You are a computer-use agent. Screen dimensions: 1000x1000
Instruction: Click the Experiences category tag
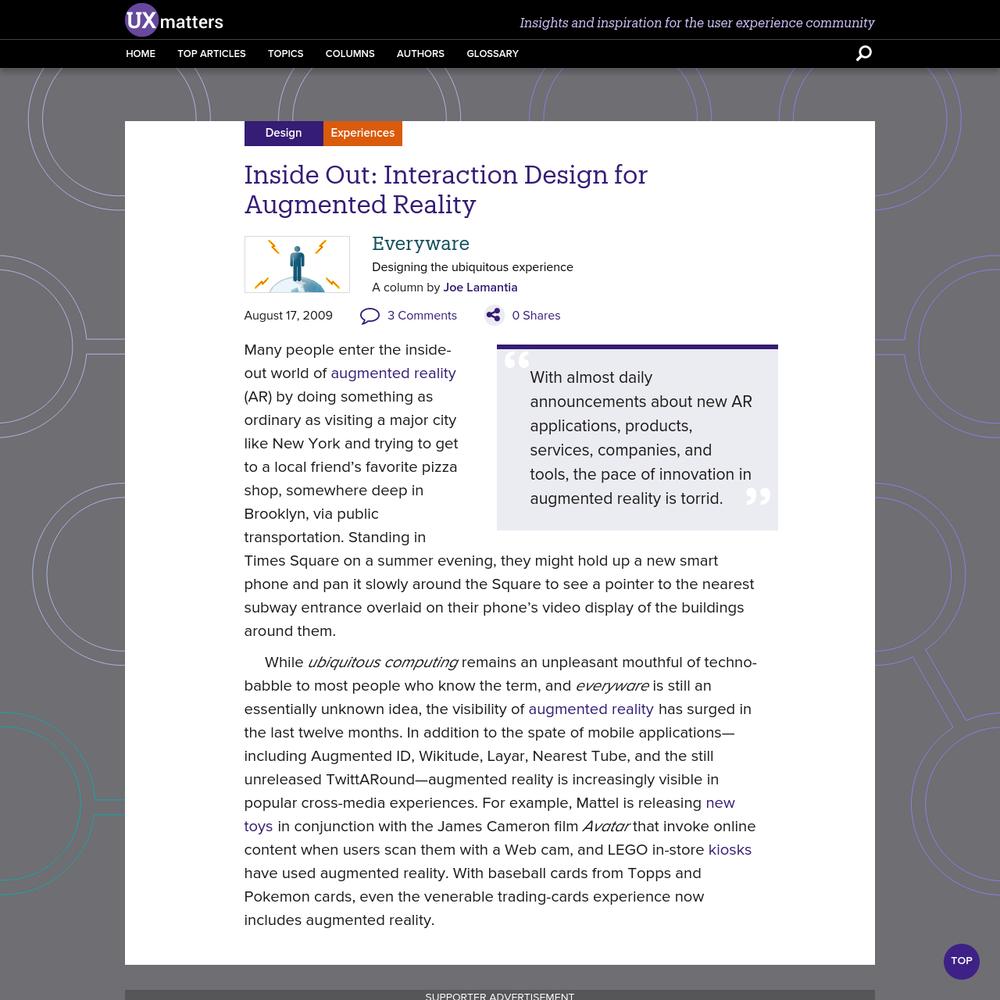pyautogui.click(x=363, y=133)
